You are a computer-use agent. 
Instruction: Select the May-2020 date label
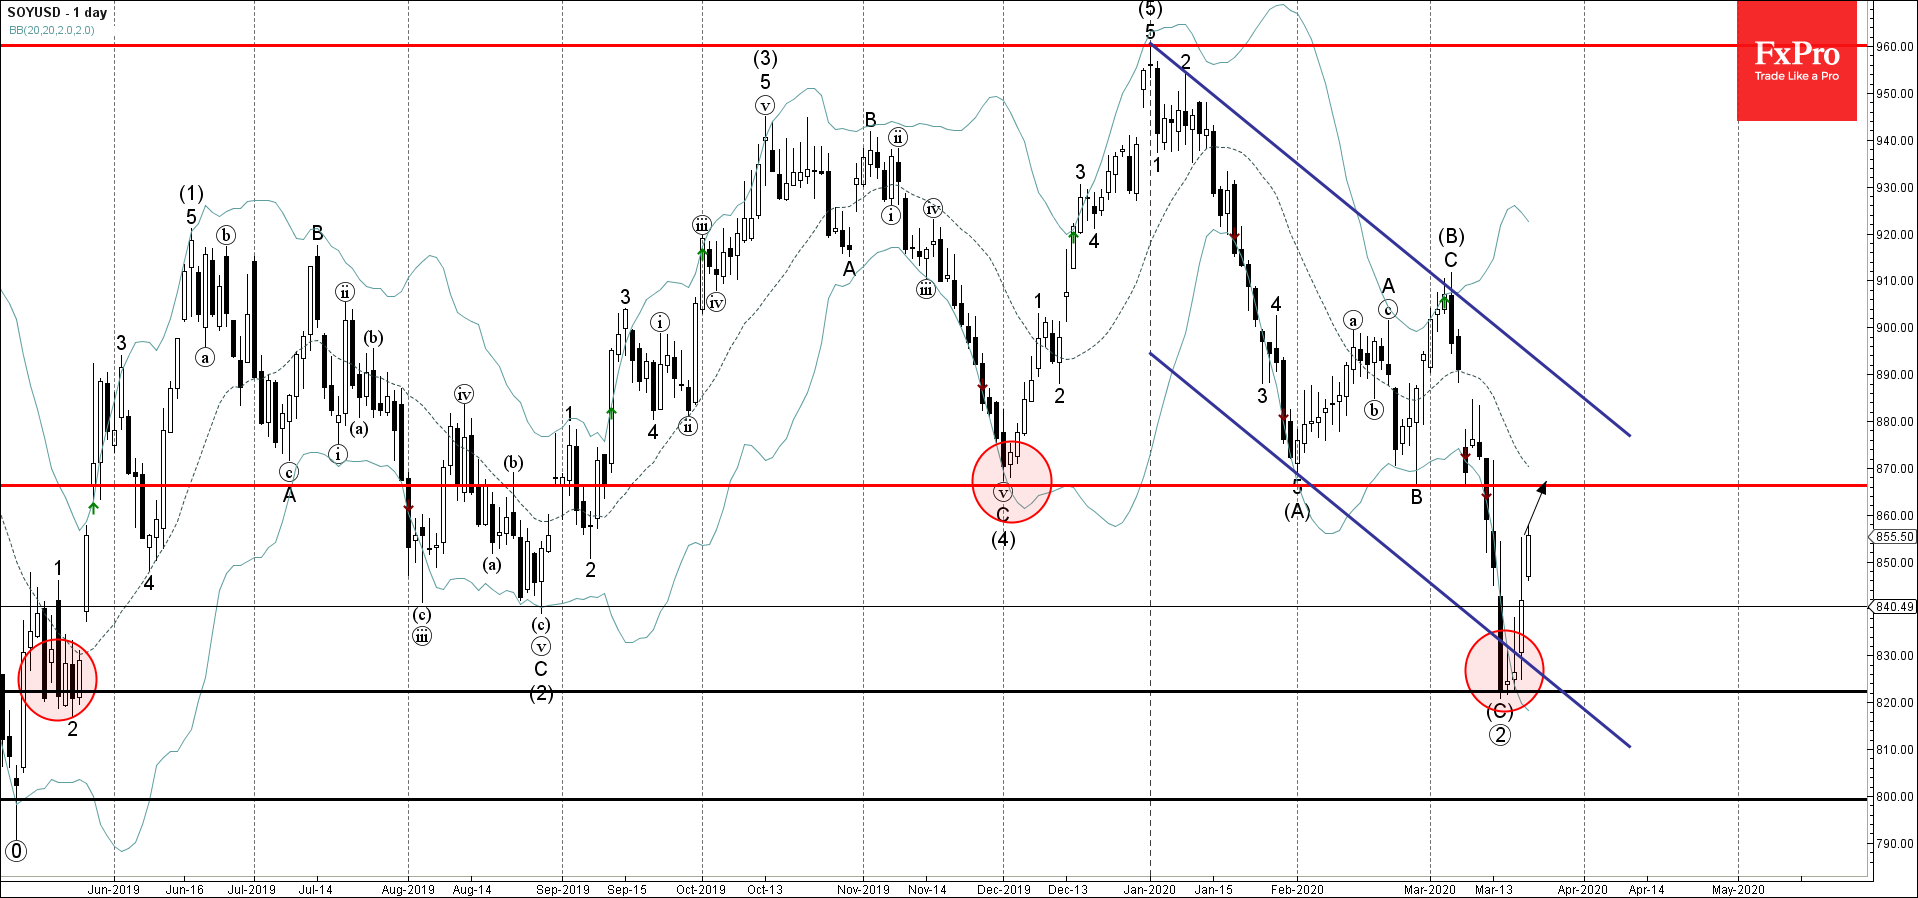tap(1737, 889)
